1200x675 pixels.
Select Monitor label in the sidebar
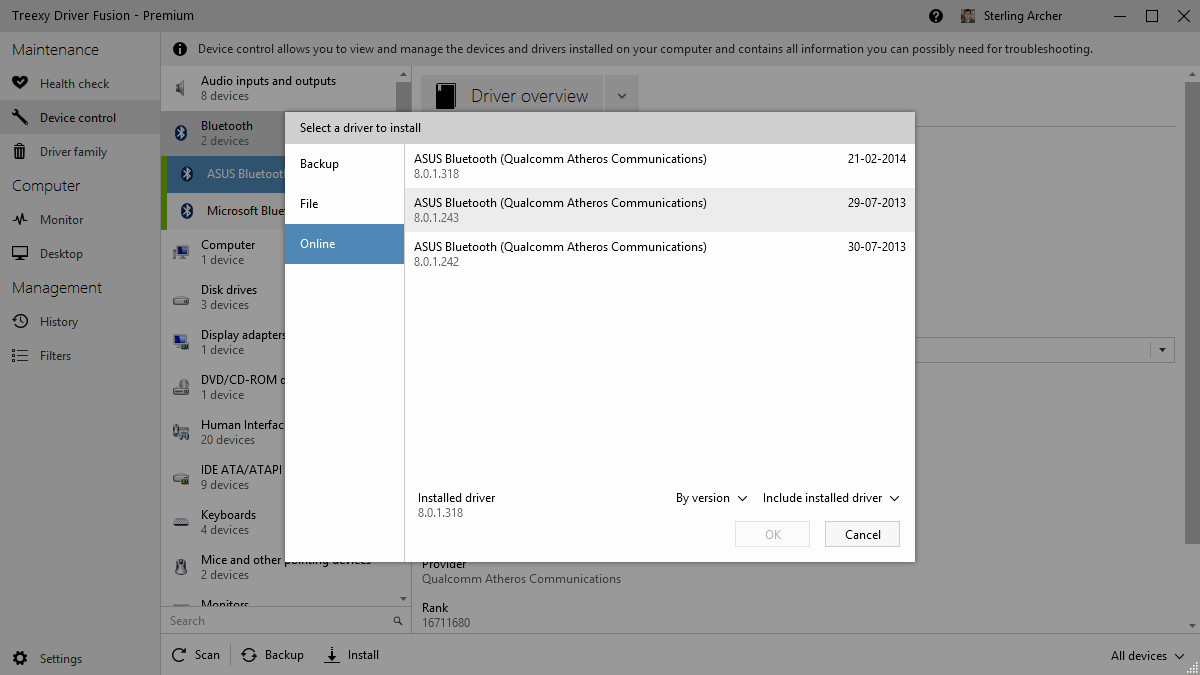61,220
